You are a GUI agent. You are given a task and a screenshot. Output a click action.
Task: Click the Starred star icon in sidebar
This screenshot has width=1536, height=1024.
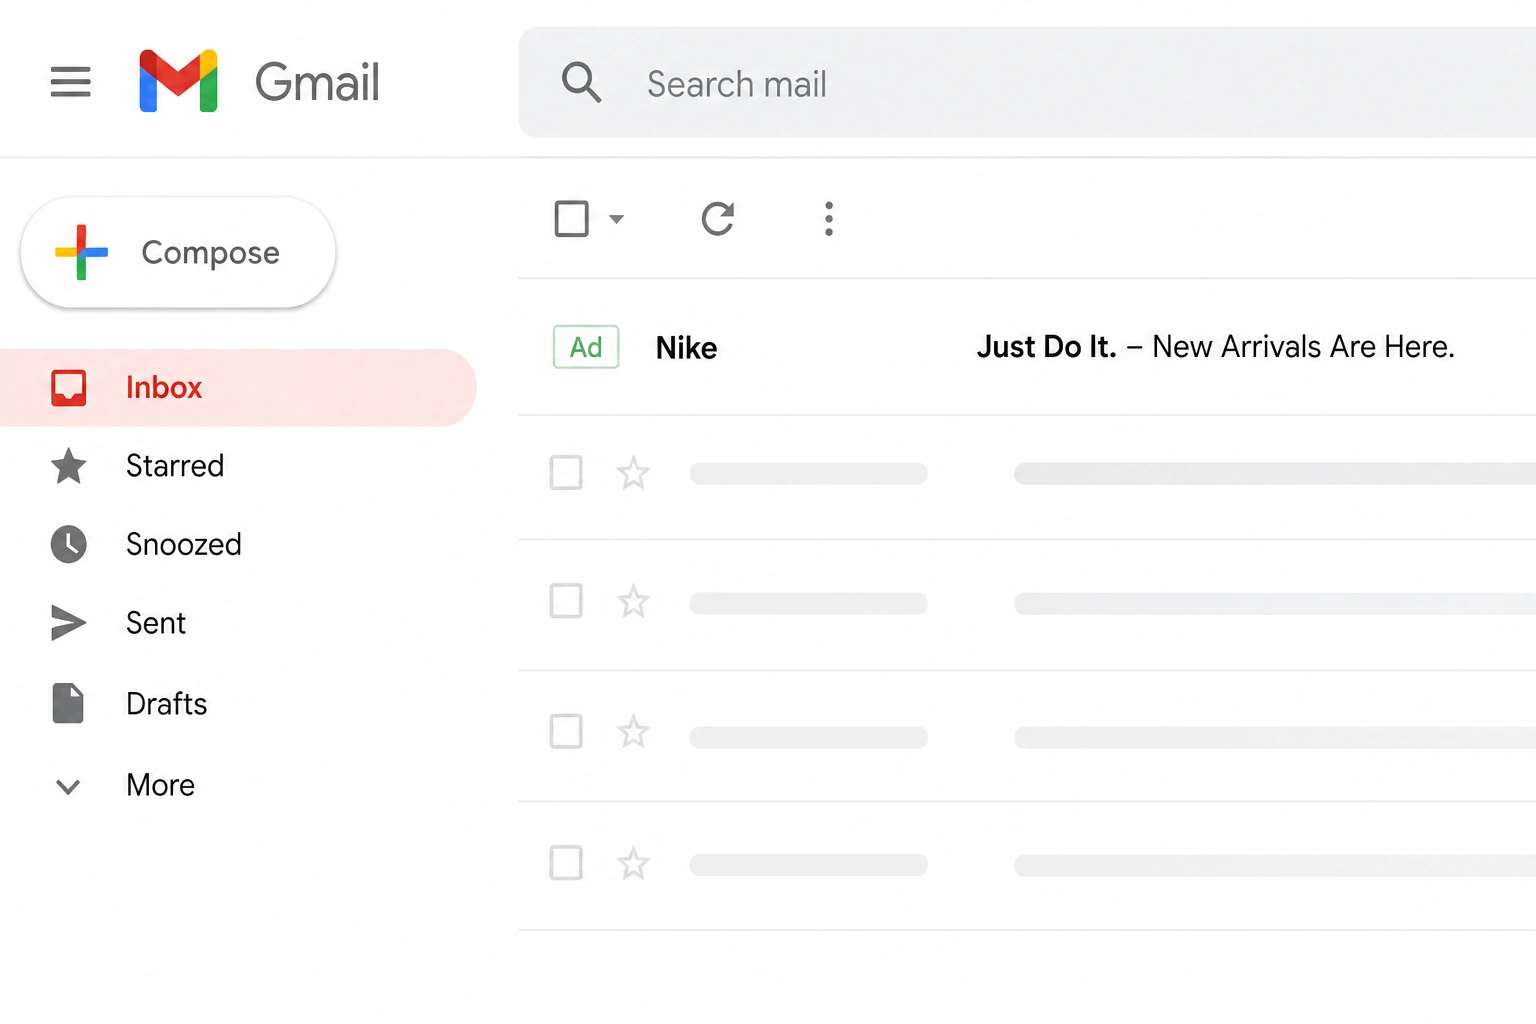click(x=69, y=466)
